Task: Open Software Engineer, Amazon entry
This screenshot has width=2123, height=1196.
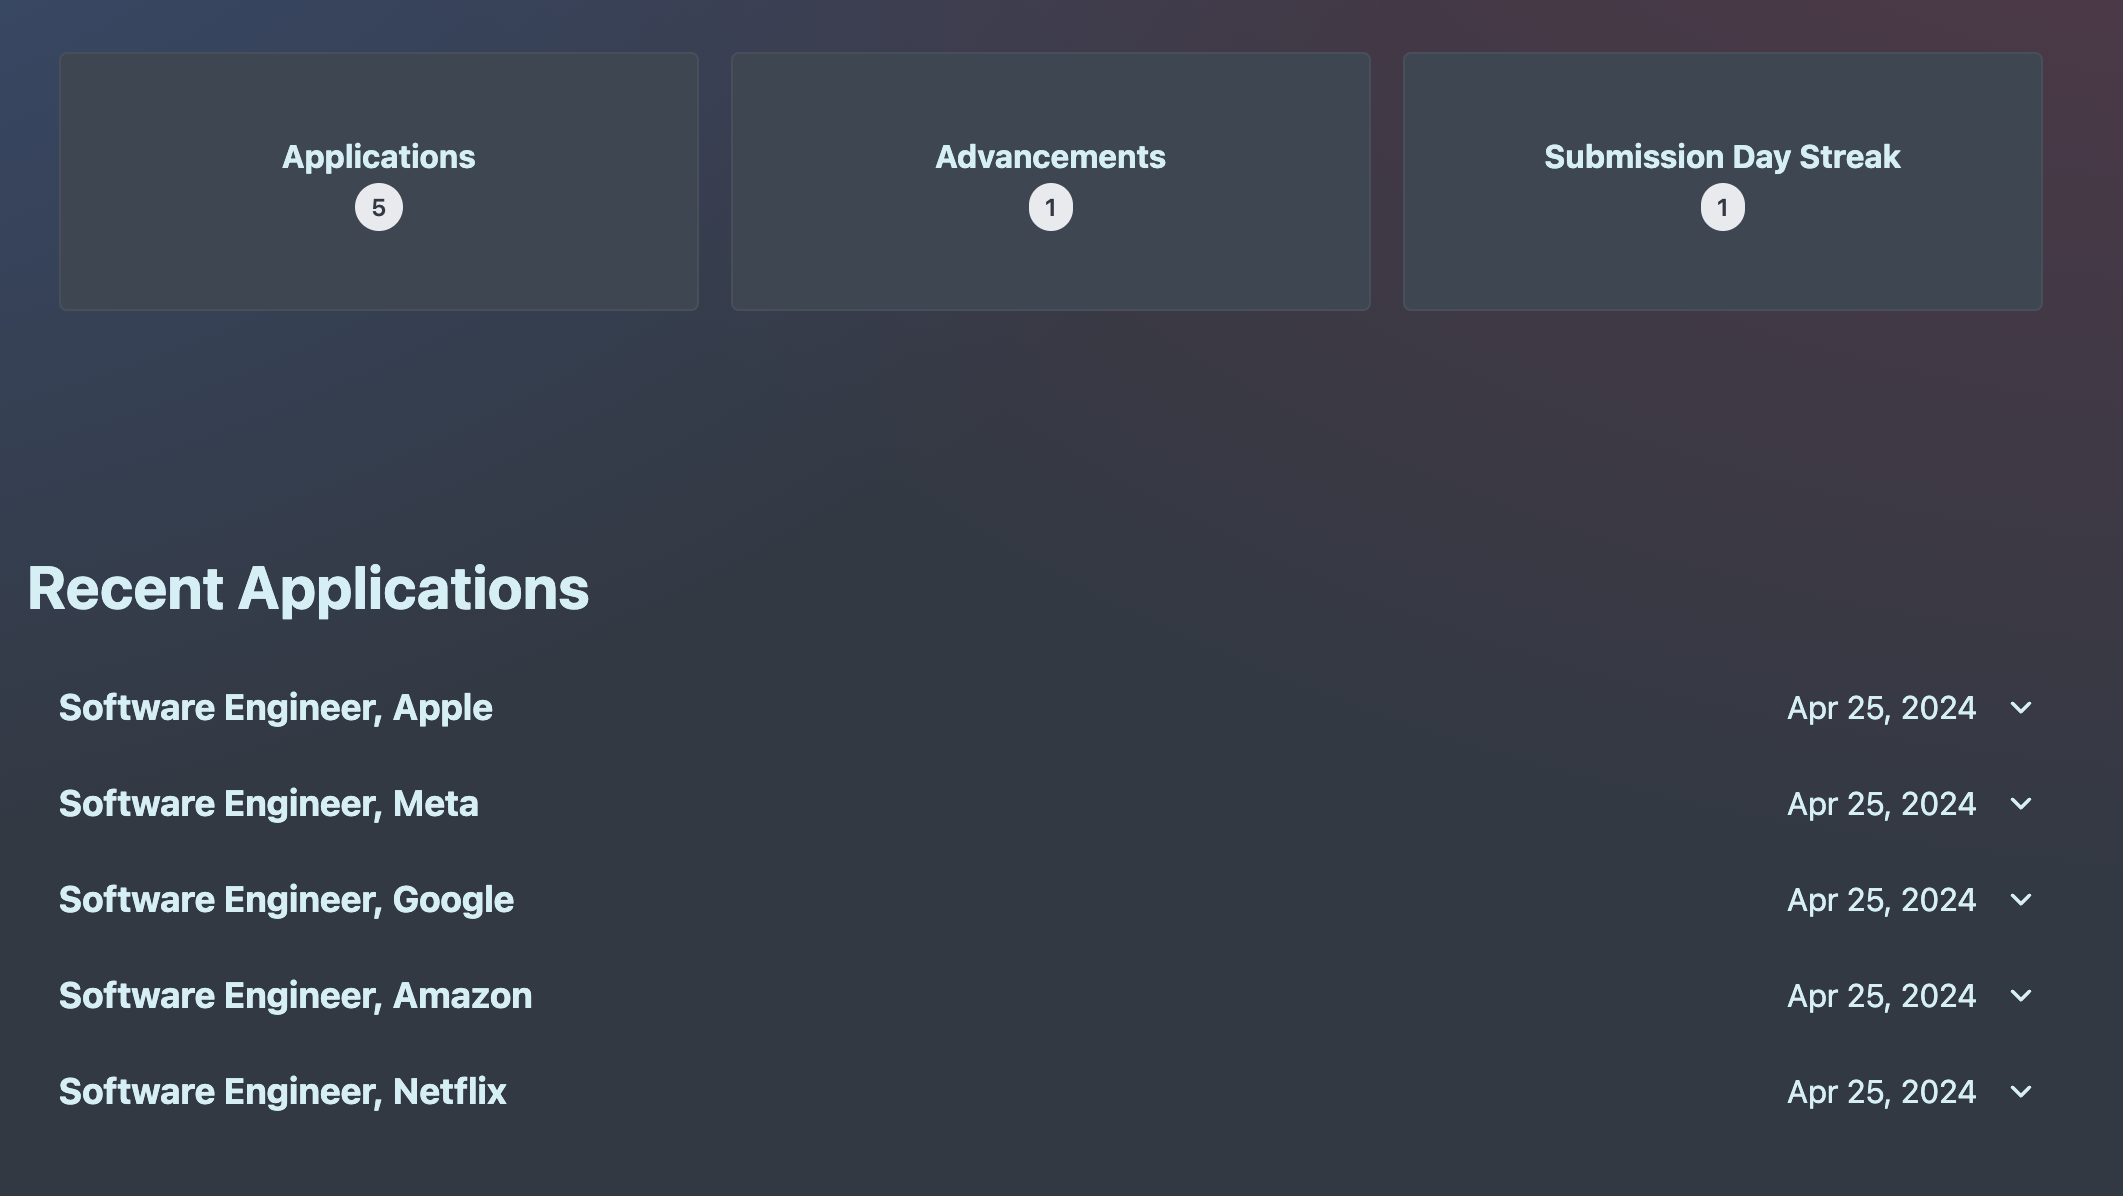Action: (295, 996)
